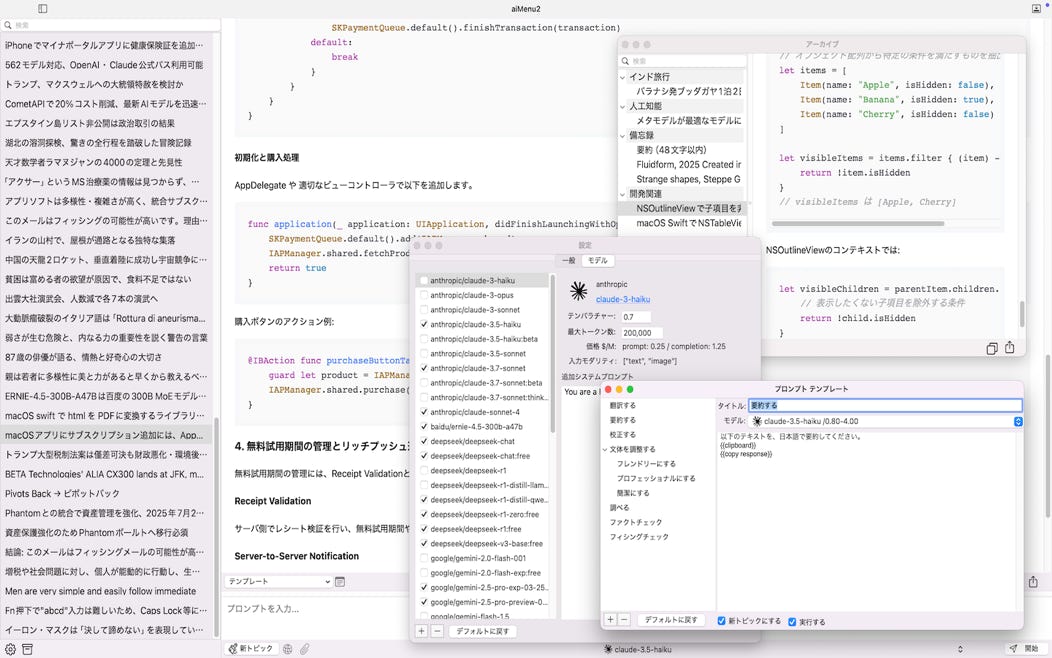Screen dimensions: 1052x658
Task: Remove template with minus in プロンプト テンプレート
Action: pos(624,620)
